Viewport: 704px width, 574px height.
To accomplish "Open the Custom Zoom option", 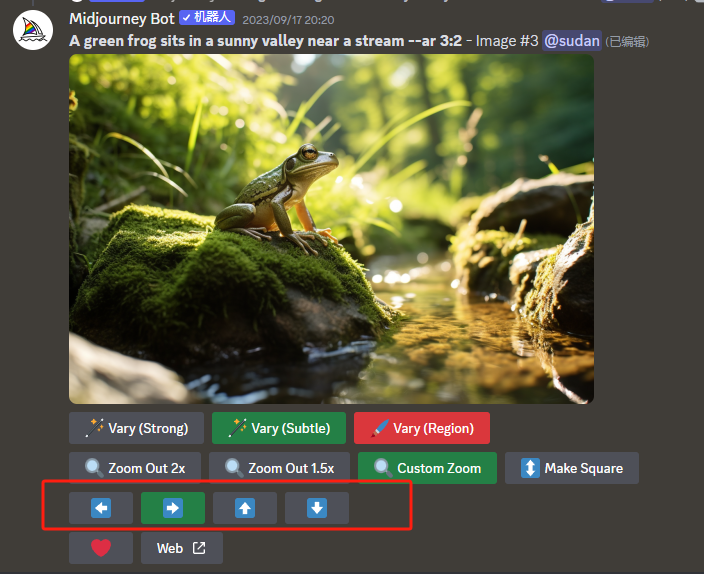I will coord(426,468).
